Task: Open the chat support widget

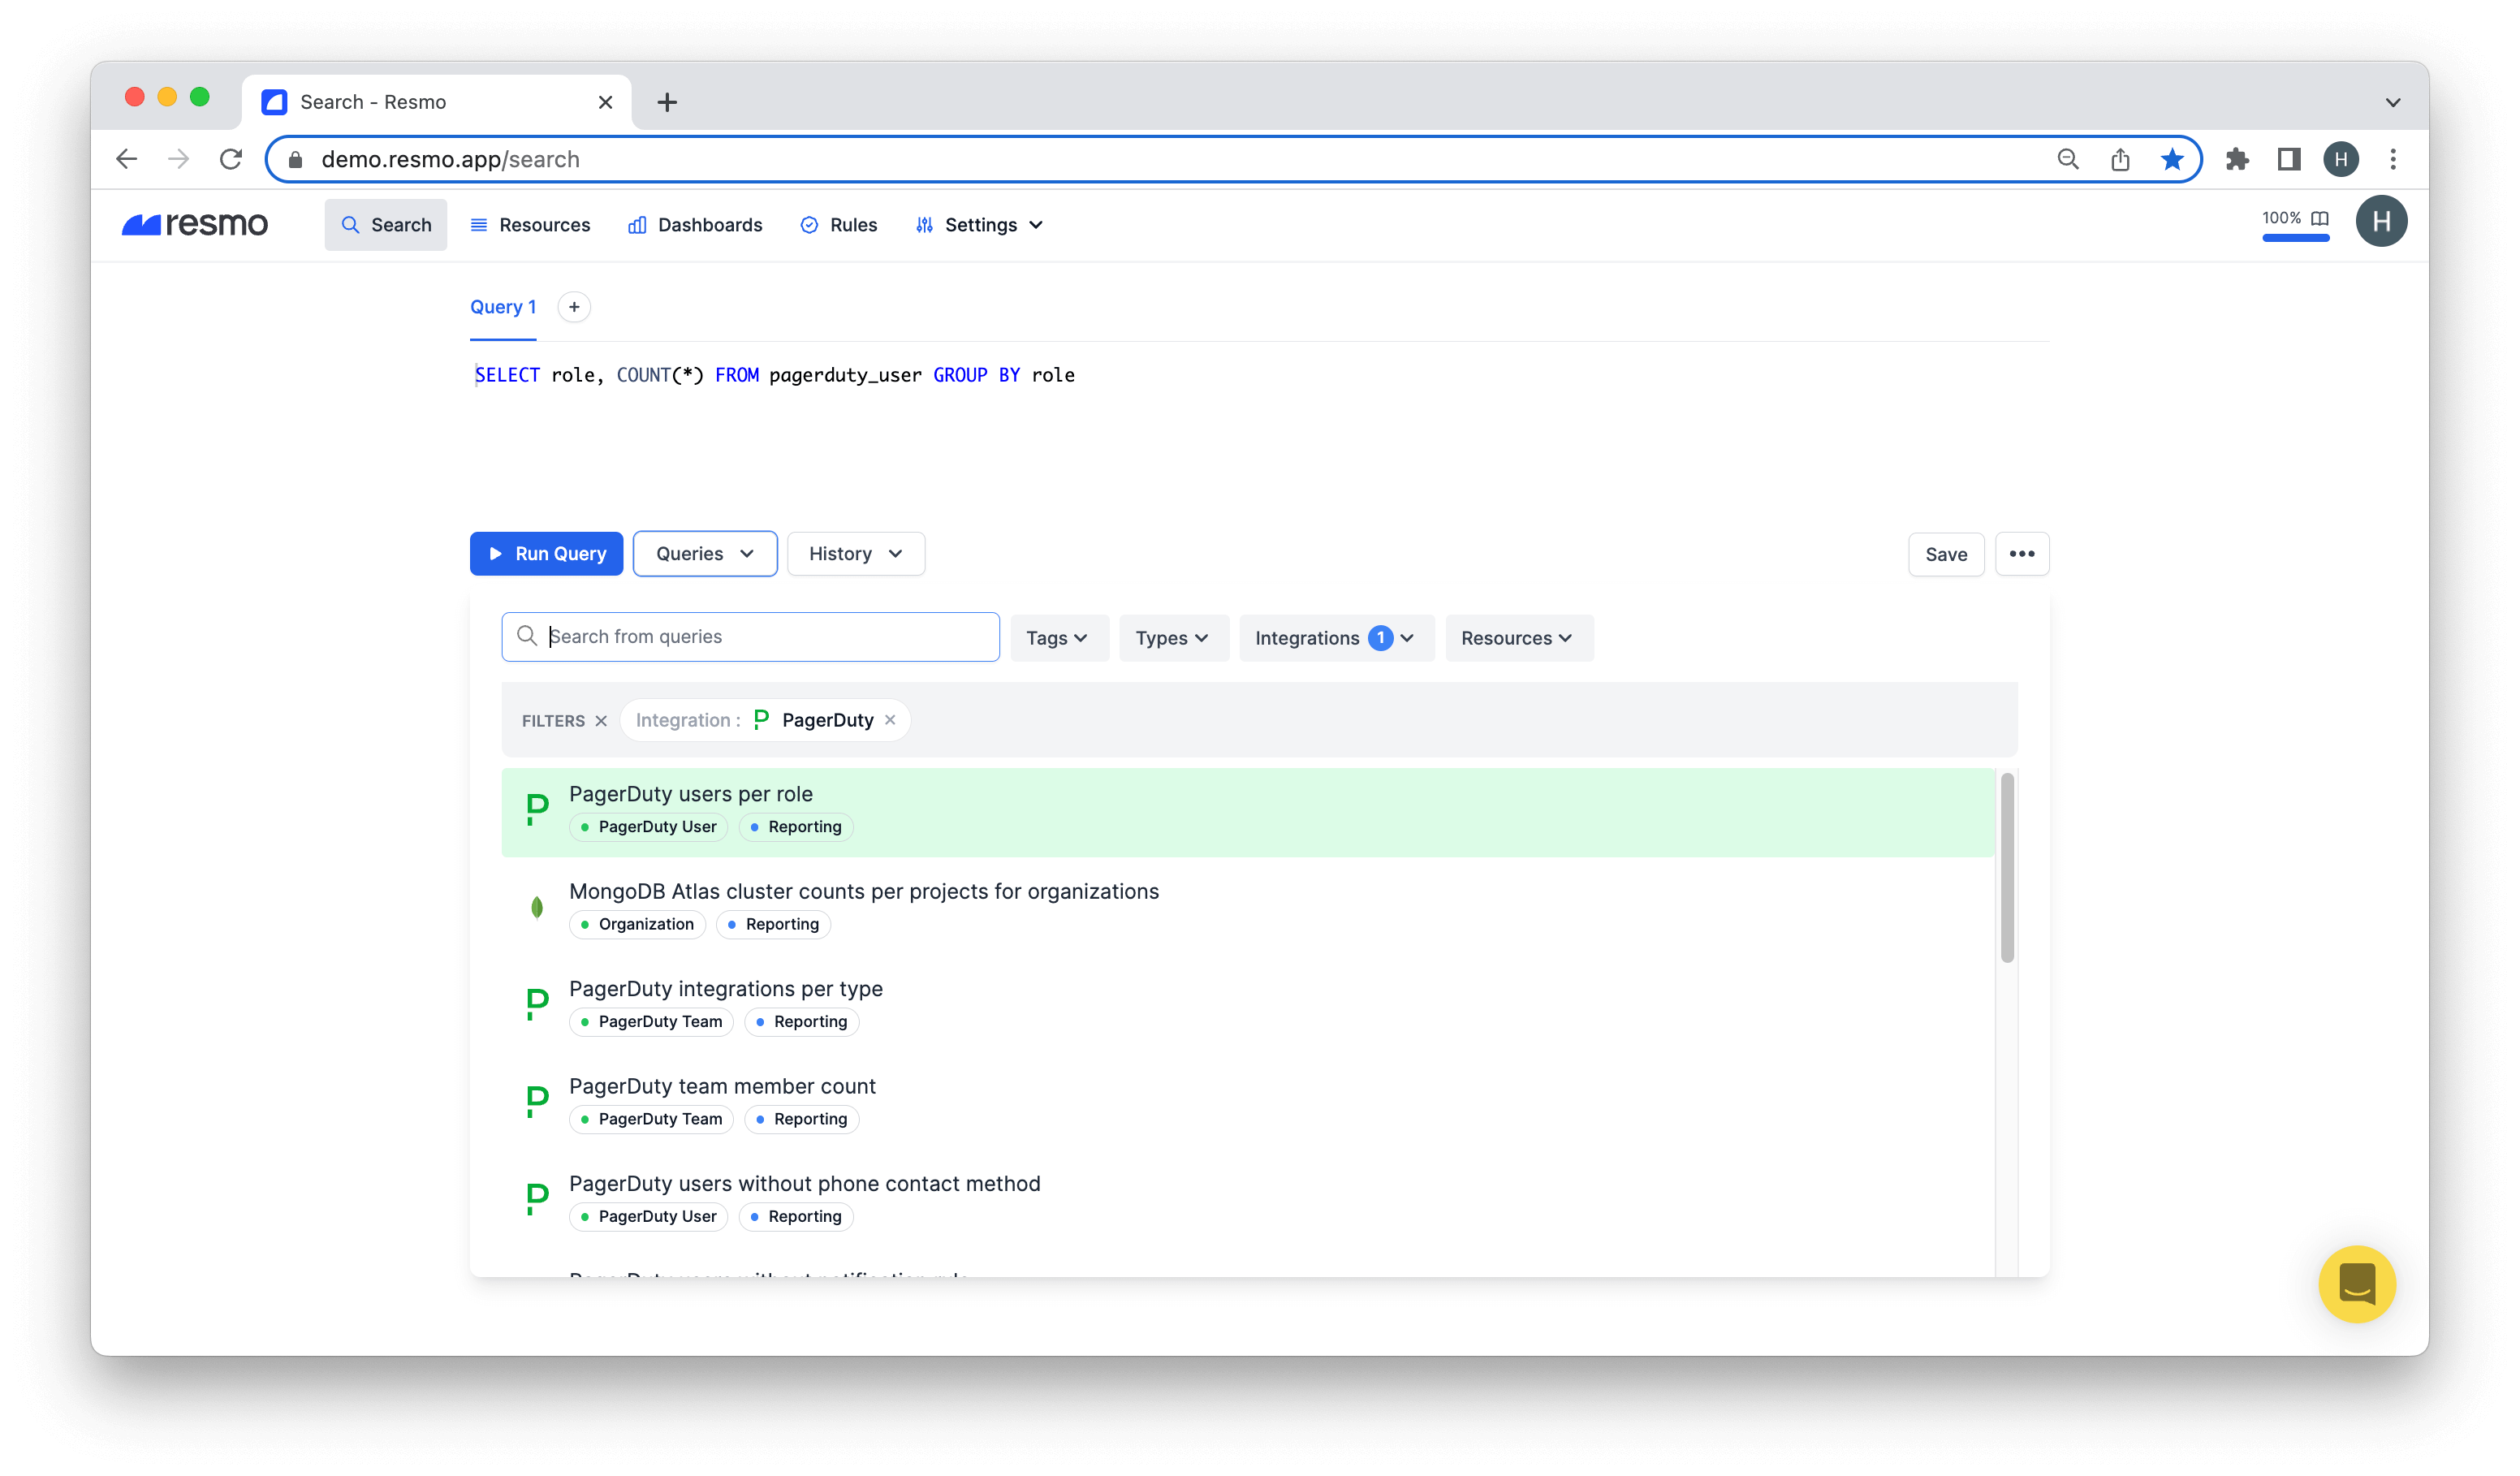Action: pyautogui.click(x=2357, y=1284)
